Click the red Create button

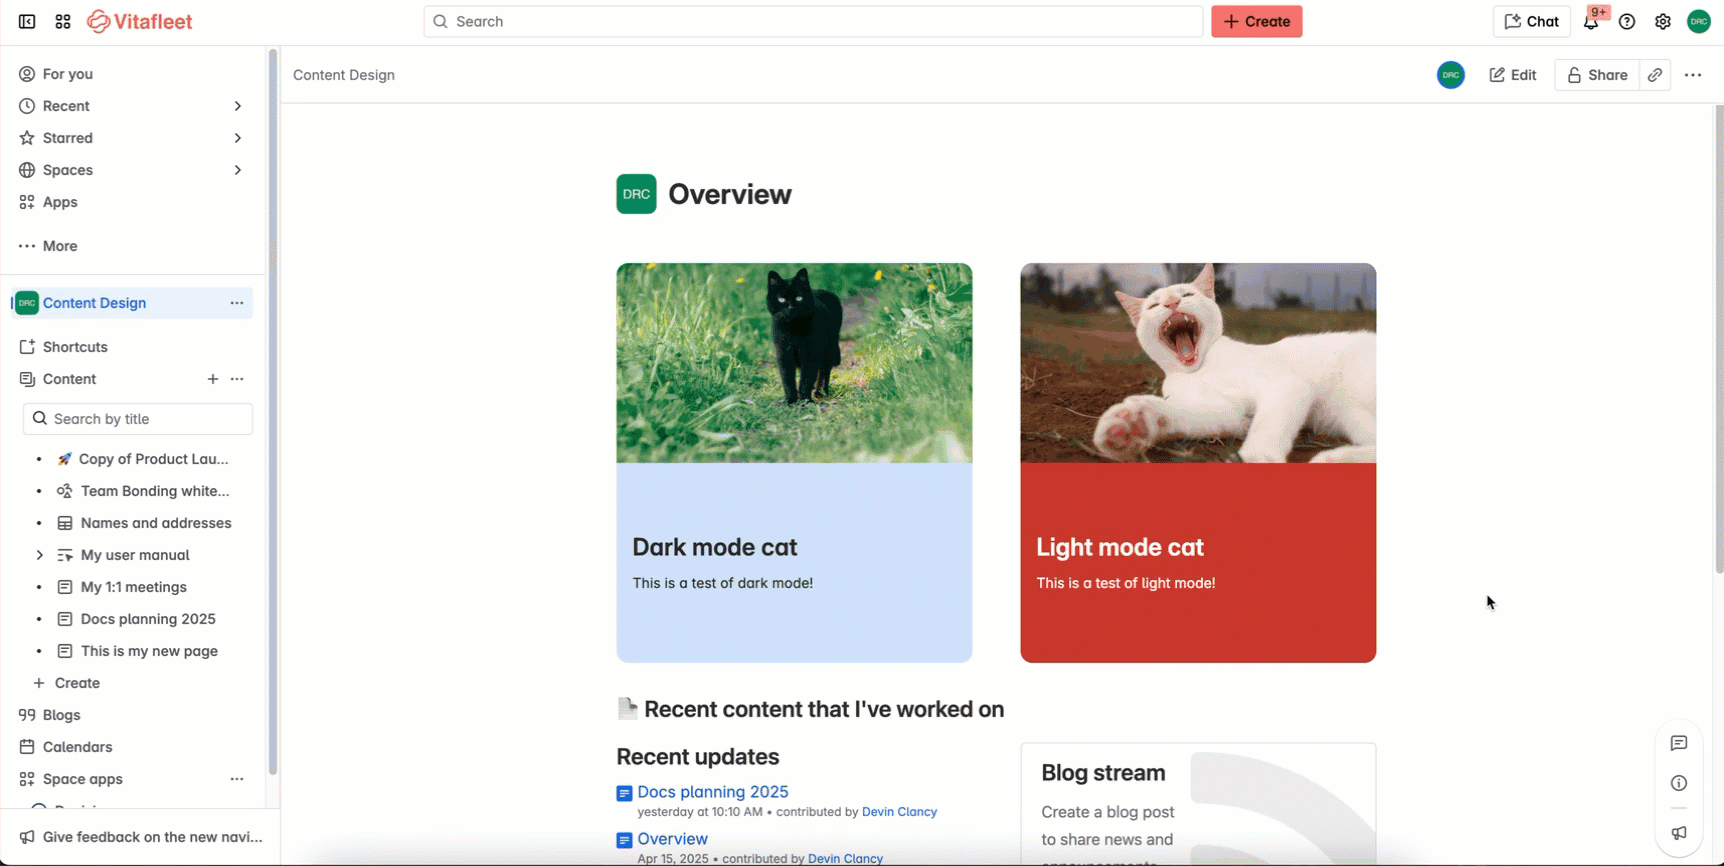coord(1256,21)
